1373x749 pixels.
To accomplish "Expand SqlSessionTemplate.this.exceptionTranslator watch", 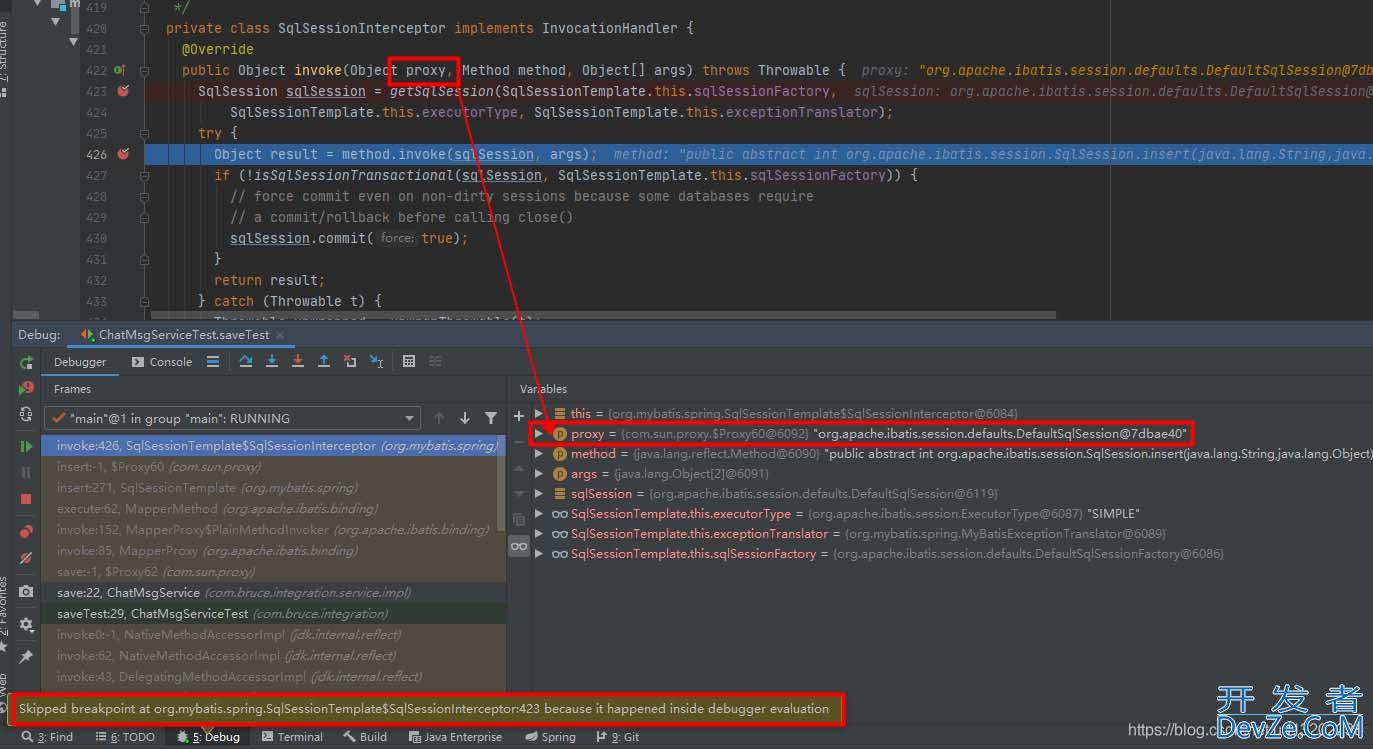I will pyautogui.click(x=539, y=533).
